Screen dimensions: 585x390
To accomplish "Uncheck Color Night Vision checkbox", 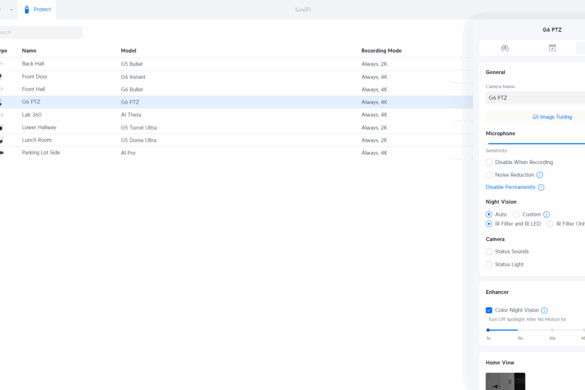I will [489, 310].
